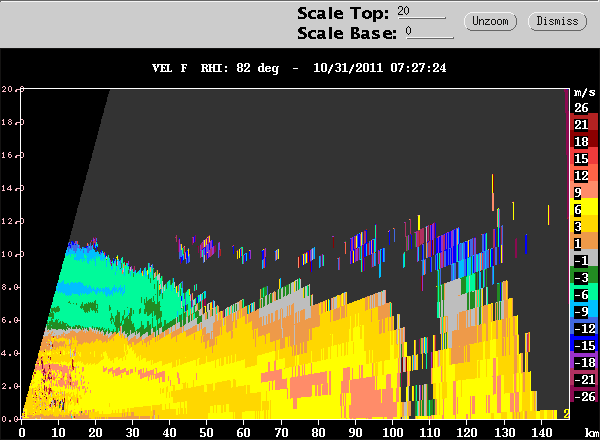
Task: Select the yellow 6 m/s legend swatch
Action: (x=580, y=209)
